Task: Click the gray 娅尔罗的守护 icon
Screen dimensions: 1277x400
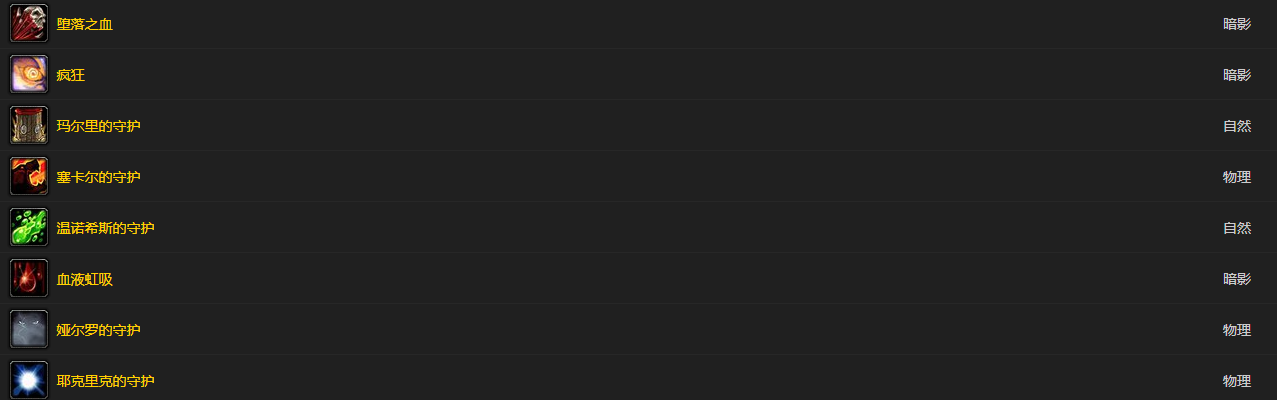Action: pos(29,329)
